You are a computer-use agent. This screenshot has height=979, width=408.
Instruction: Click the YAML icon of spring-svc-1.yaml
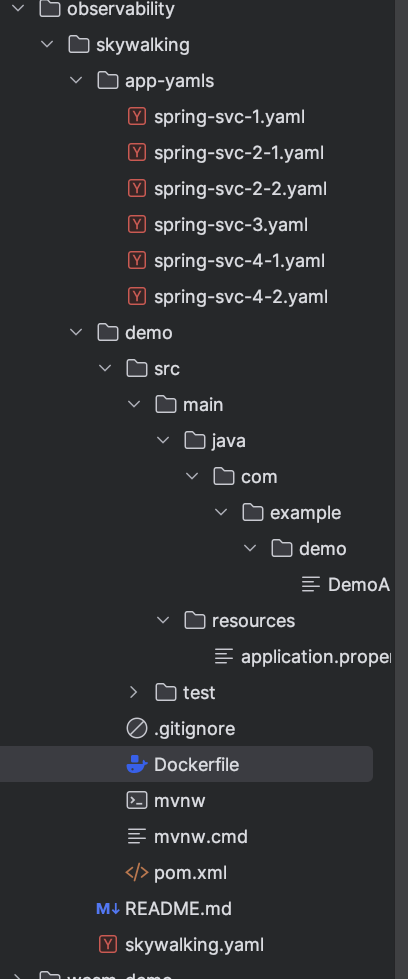click(x=137, y=117)
